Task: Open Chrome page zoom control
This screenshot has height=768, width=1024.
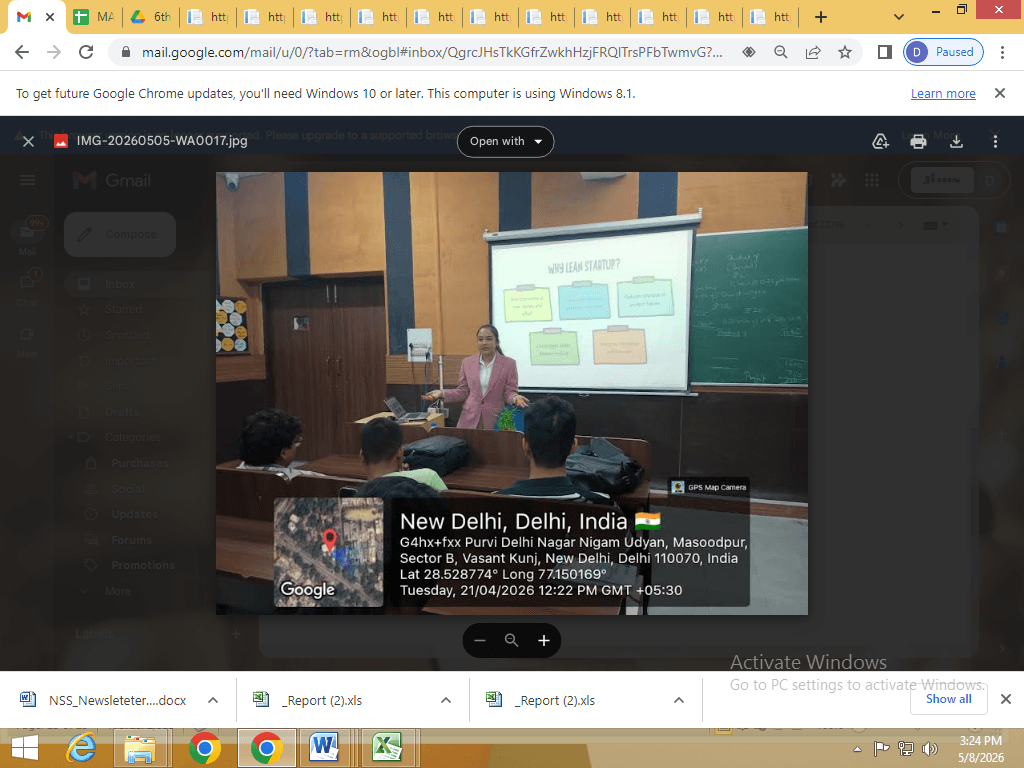Action: click(x=780, y=52)
